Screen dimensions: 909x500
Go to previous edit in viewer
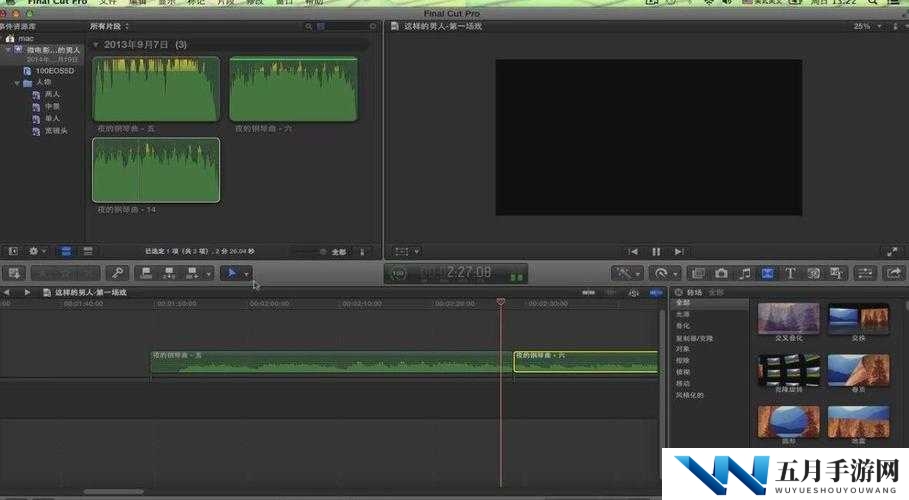pos(633,251)
